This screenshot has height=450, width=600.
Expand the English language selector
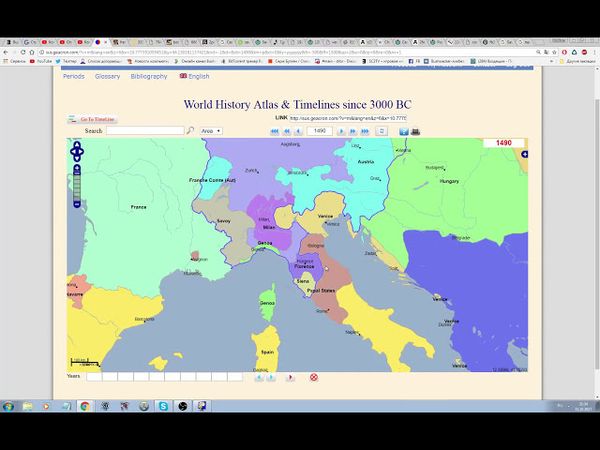coord(194,76)
